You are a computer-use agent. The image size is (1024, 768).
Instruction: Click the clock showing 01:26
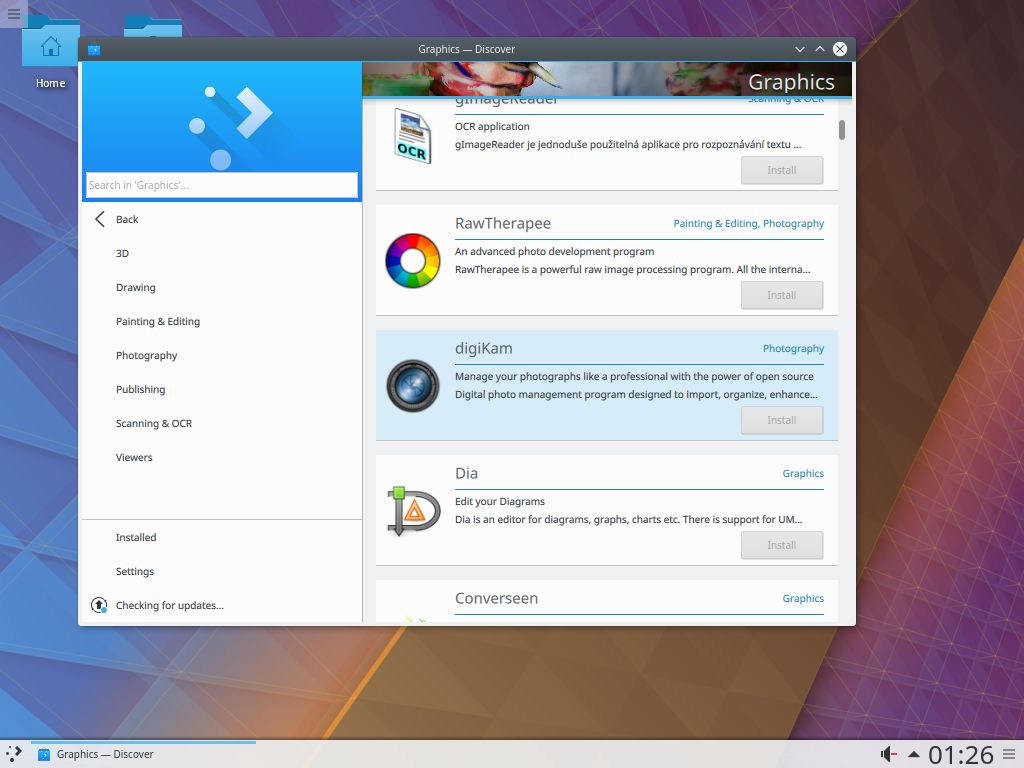[x=961, y=754]
